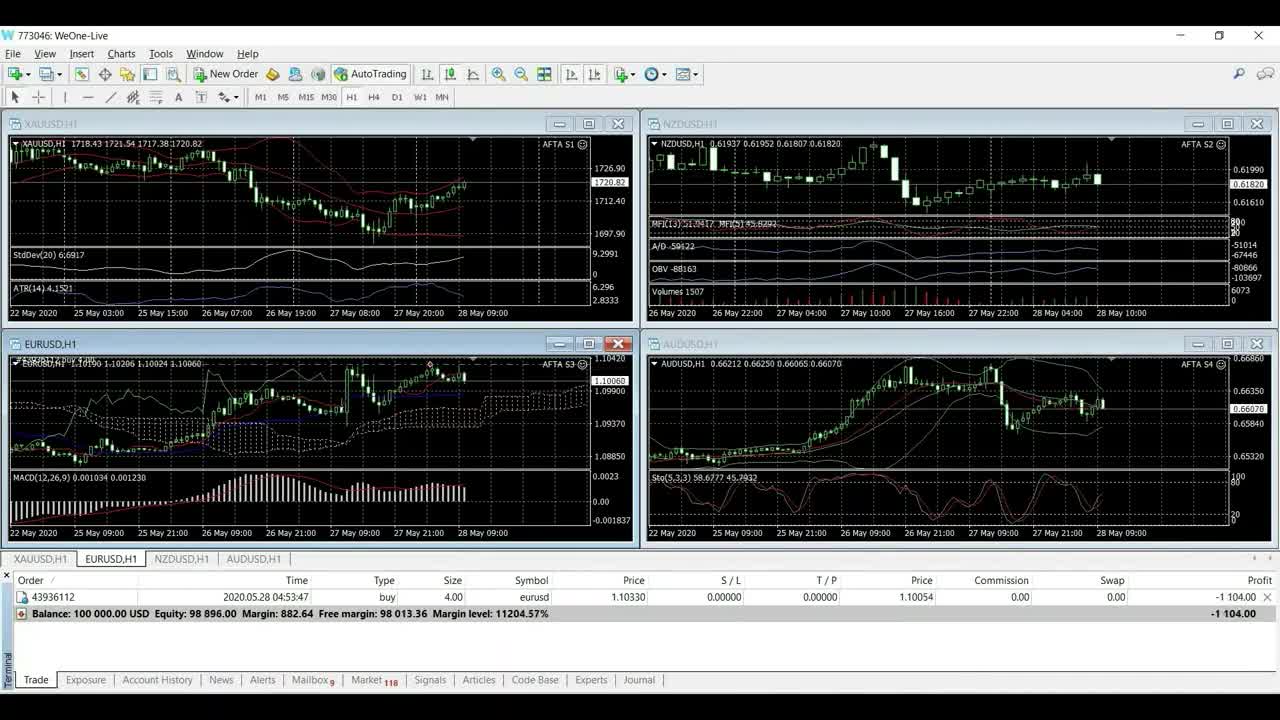Toggle Chart Shift

coord(594,74)
